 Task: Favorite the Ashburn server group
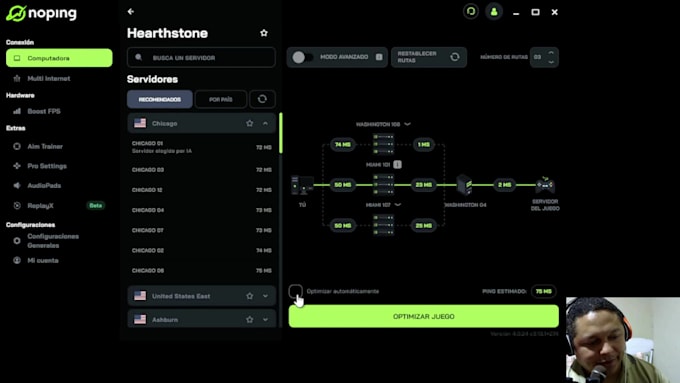click(x=249, y=319)
